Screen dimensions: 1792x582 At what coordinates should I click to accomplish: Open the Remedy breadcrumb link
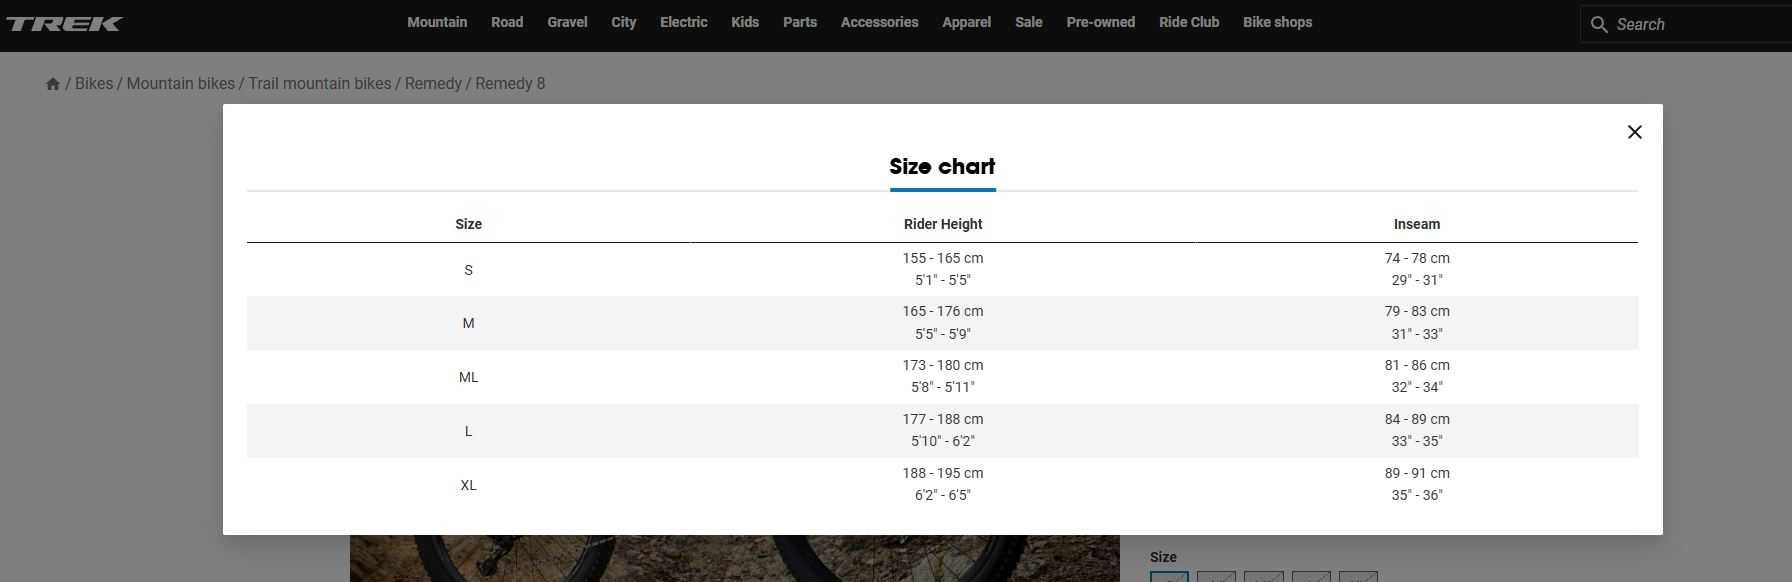coord(433,84)
